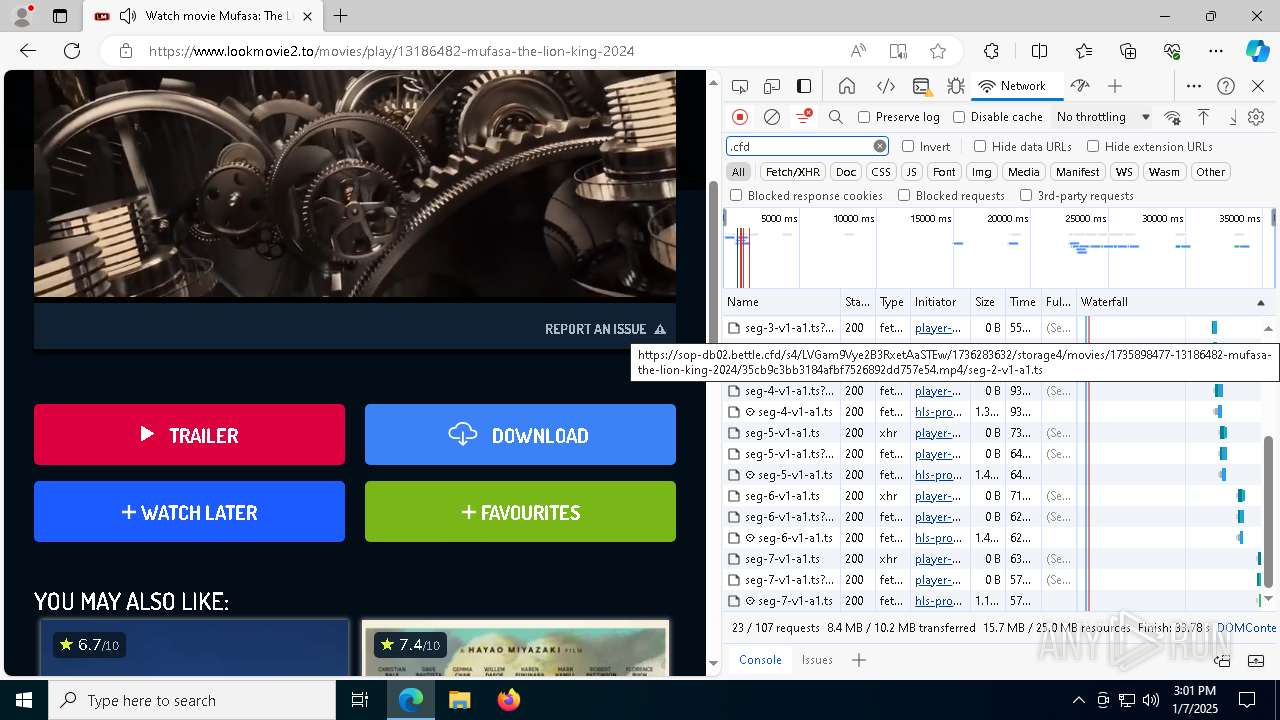Open the Inspect element picker tool
Screen dimensions: 1280x720
click(740, 86)
